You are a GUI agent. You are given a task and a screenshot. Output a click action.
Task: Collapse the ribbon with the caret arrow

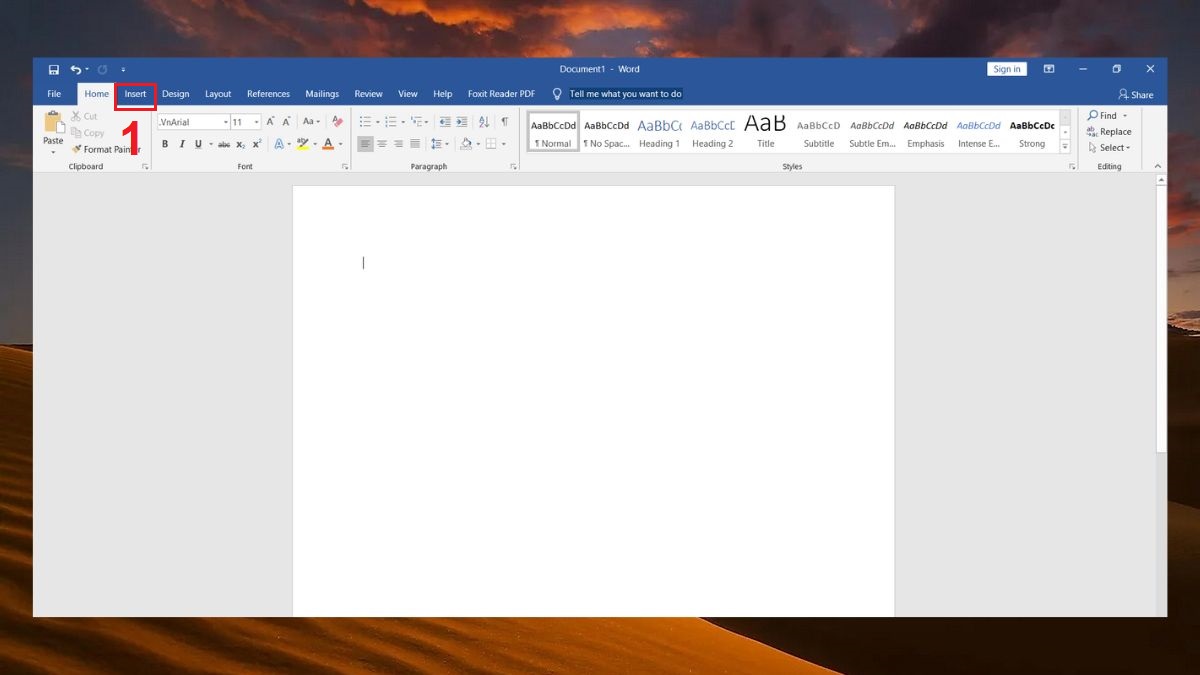(x=1158, y=167)
